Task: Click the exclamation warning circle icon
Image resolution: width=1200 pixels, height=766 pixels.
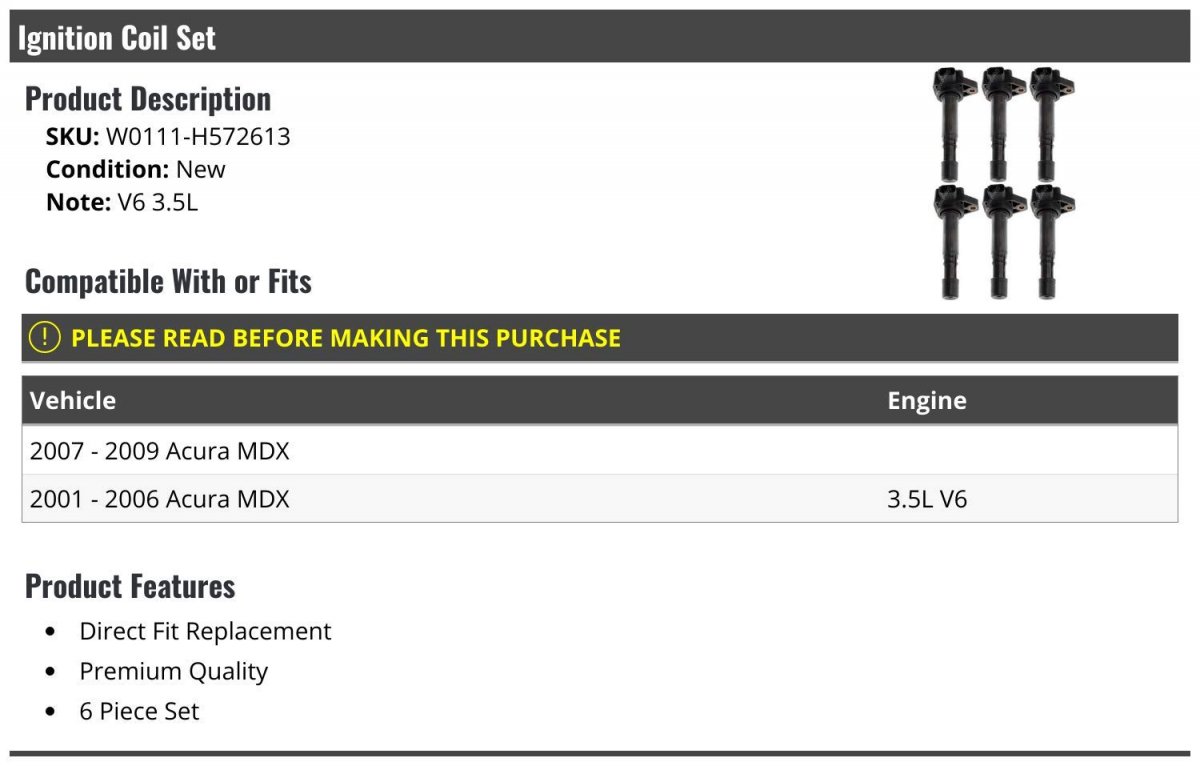Action: (45, 338)
